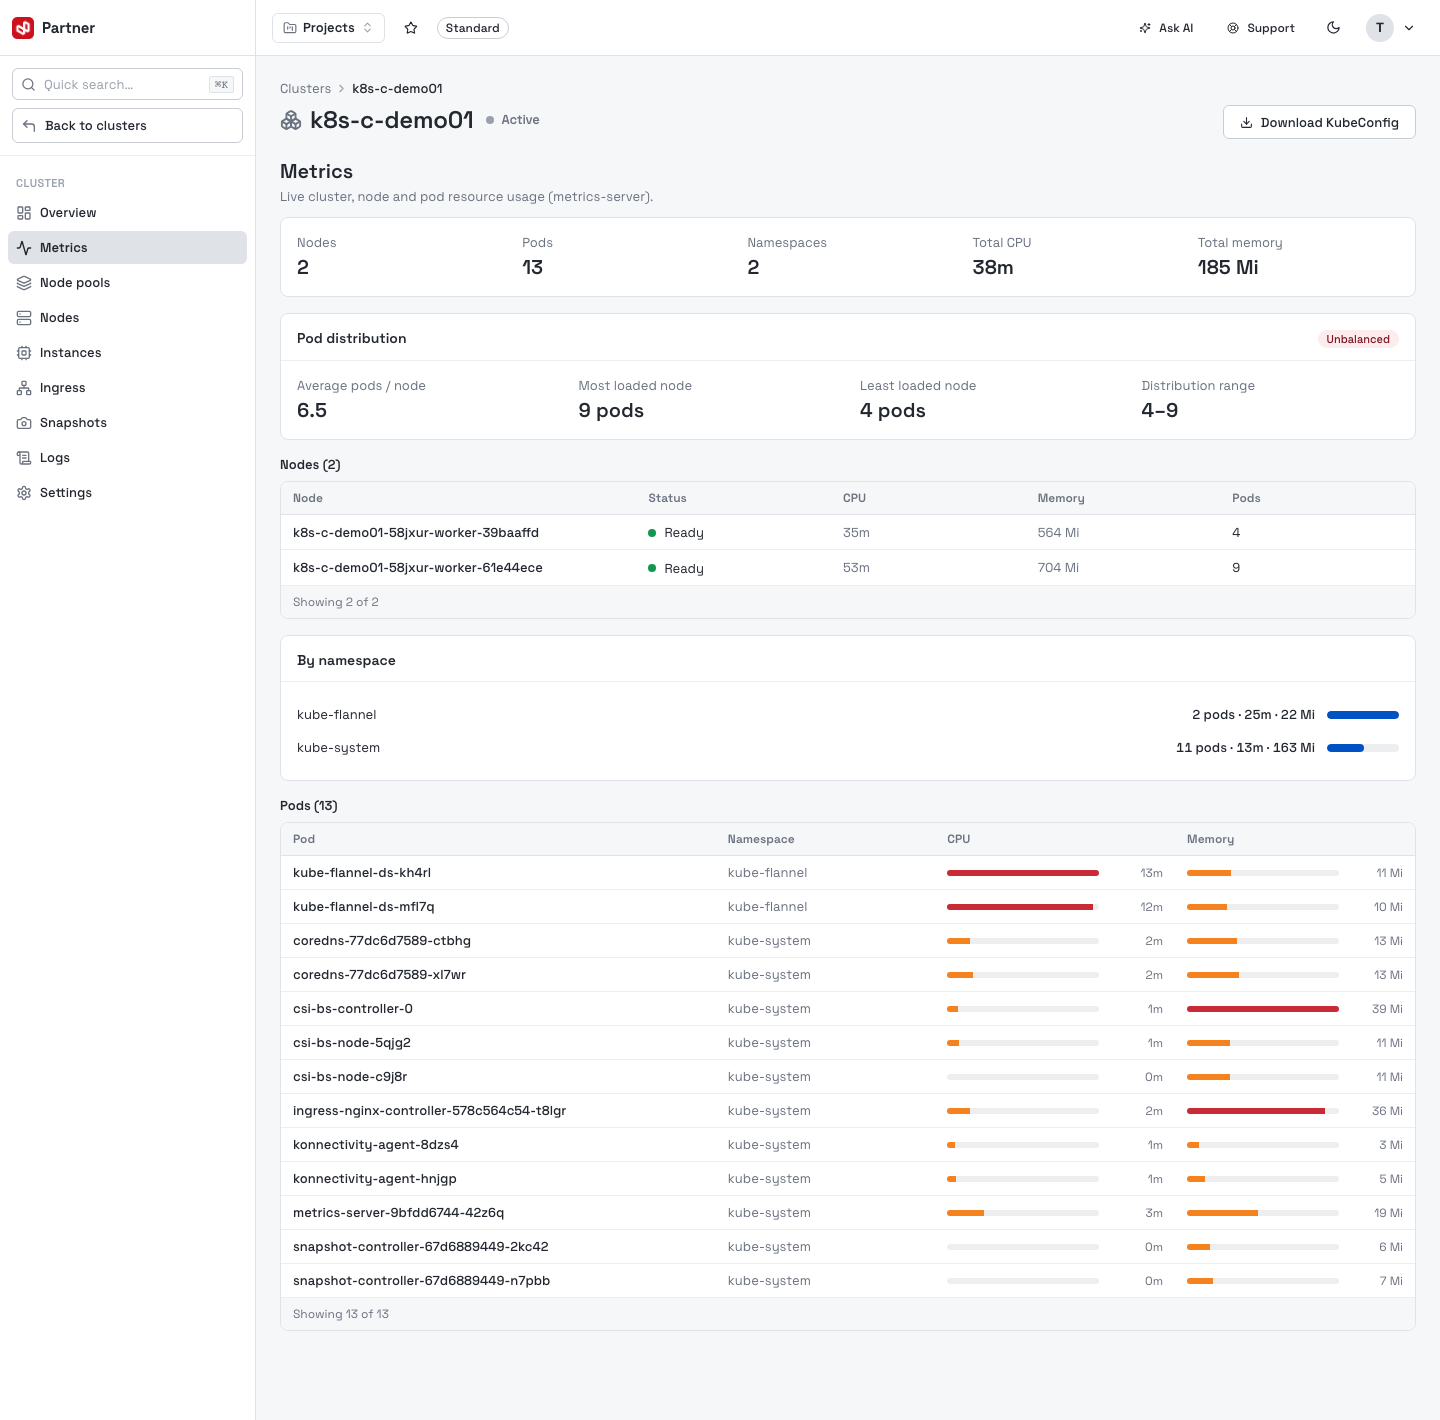Click the Standard plan badge

[x=473, y=28]
